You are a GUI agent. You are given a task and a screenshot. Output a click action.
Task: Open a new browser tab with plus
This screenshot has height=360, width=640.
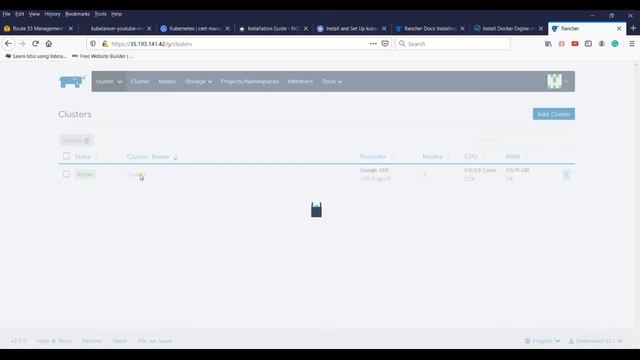[x=633, y=28]
